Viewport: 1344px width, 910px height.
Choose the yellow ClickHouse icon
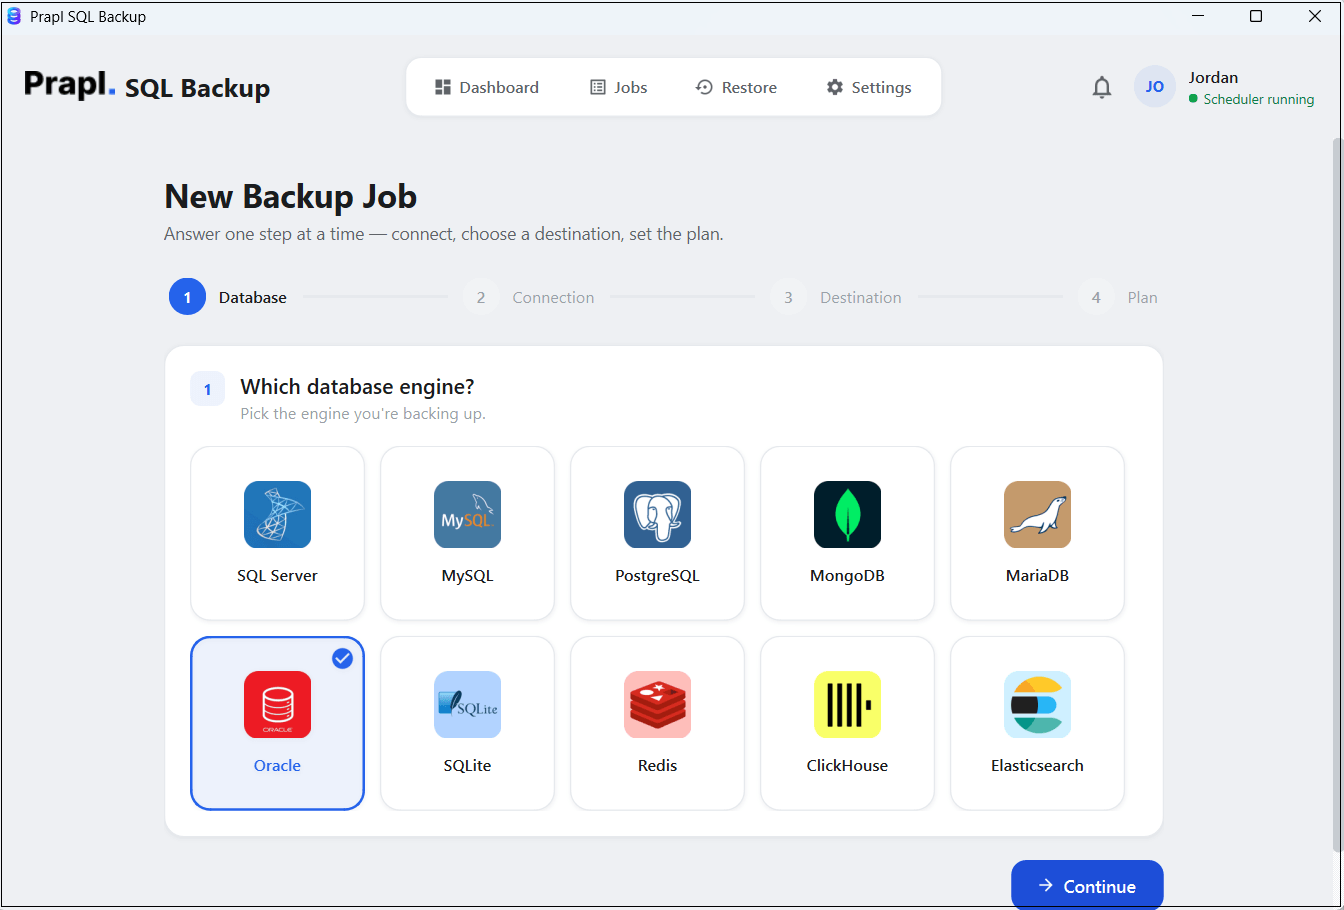coord(847,705)
